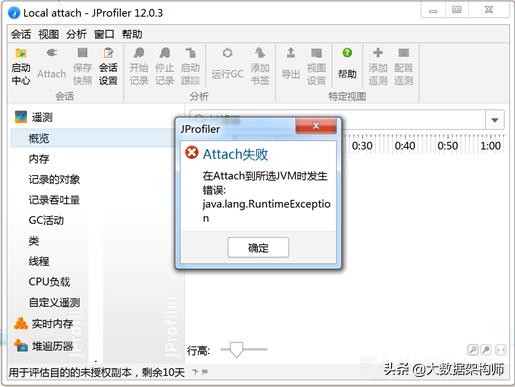Select 类 classes in sidebar
515x387 pixels.
(34, 241)
